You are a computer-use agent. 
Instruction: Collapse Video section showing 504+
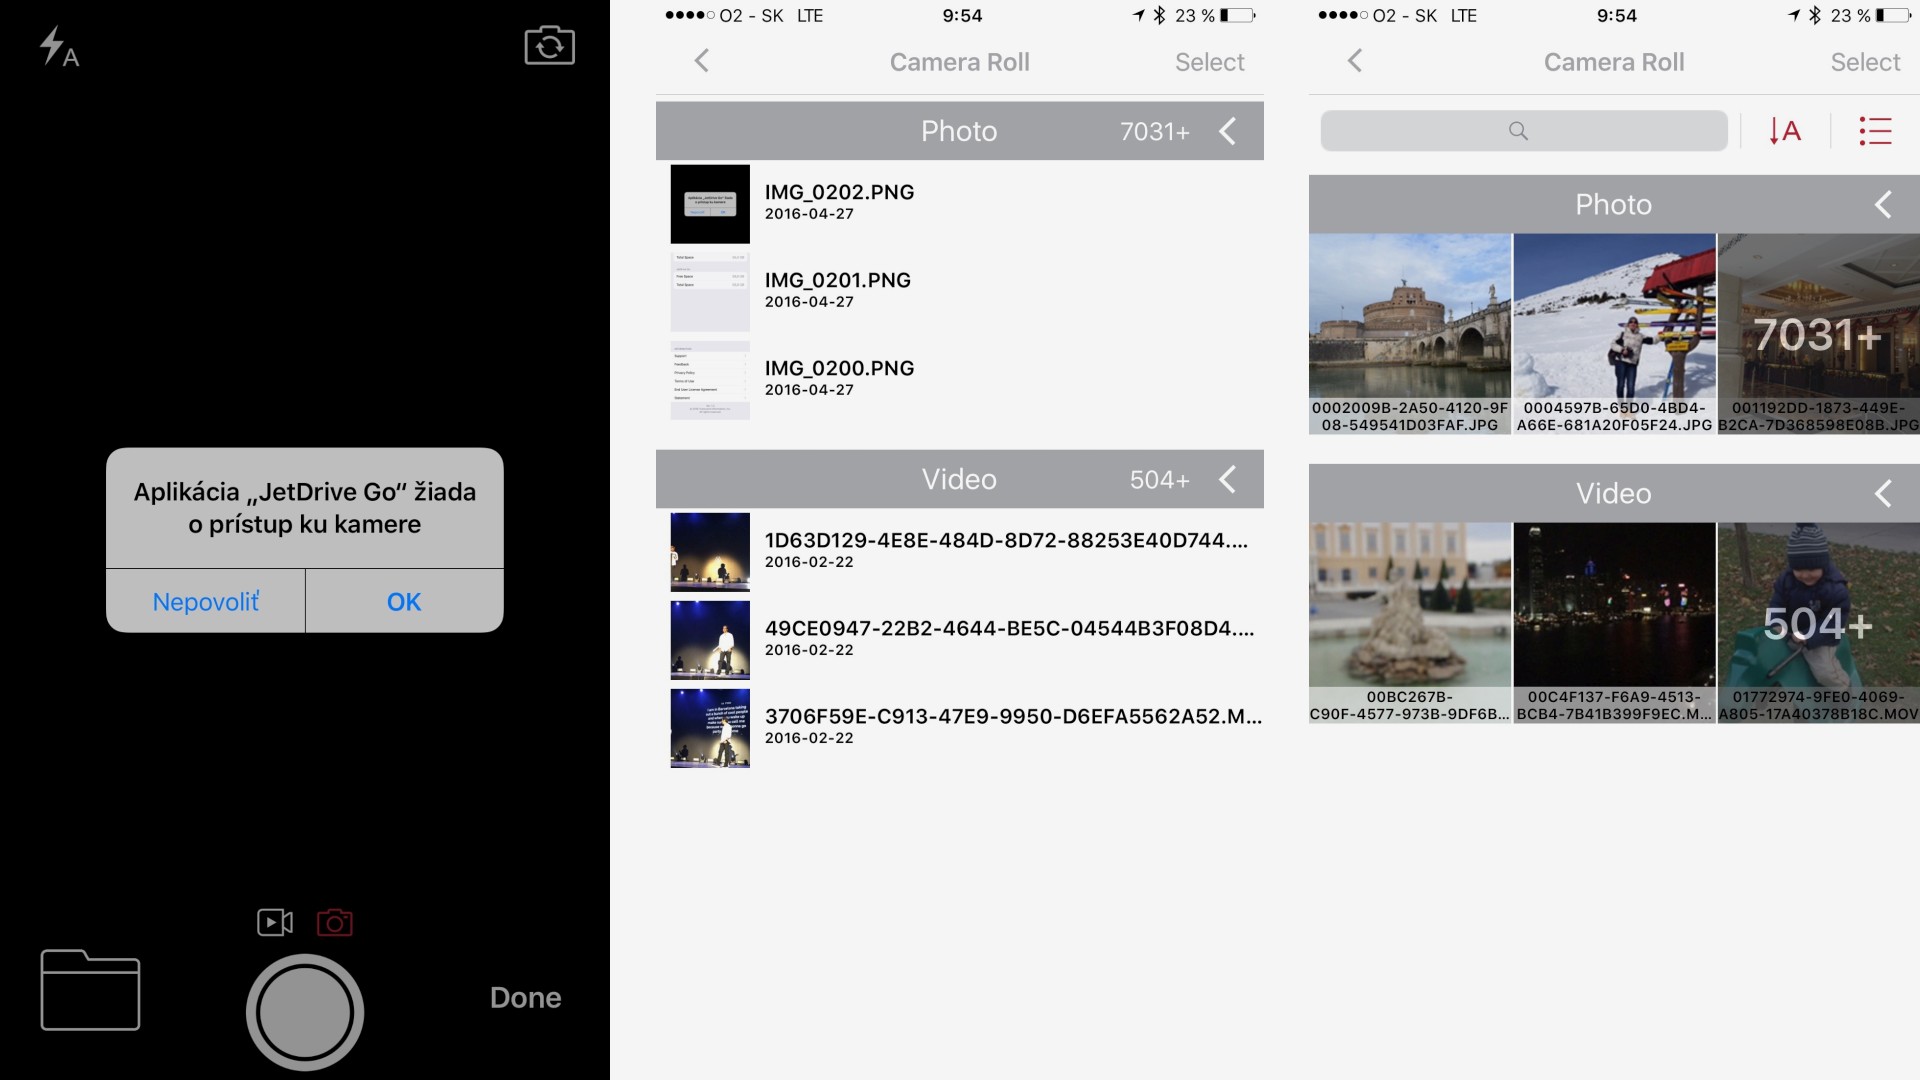click(1228, 479)
